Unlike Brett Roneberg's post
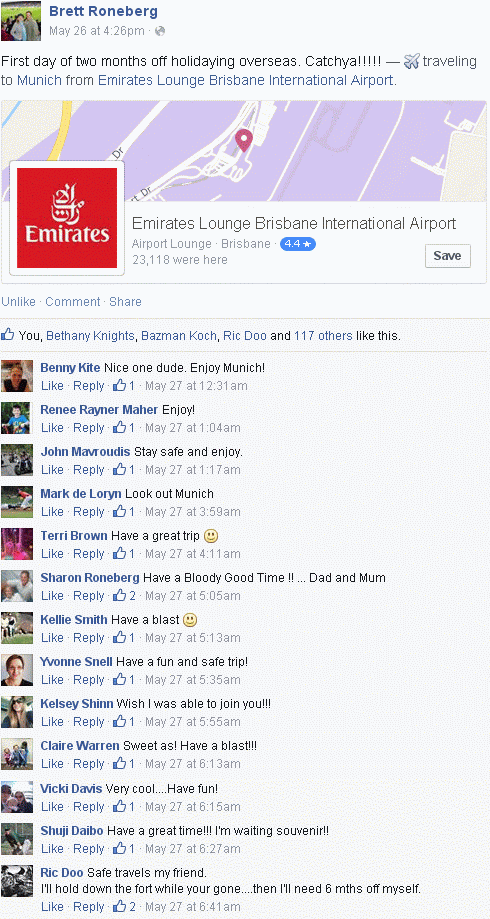Screen dimensions: 490x919 pyautogui.click(x=19, y=302)
